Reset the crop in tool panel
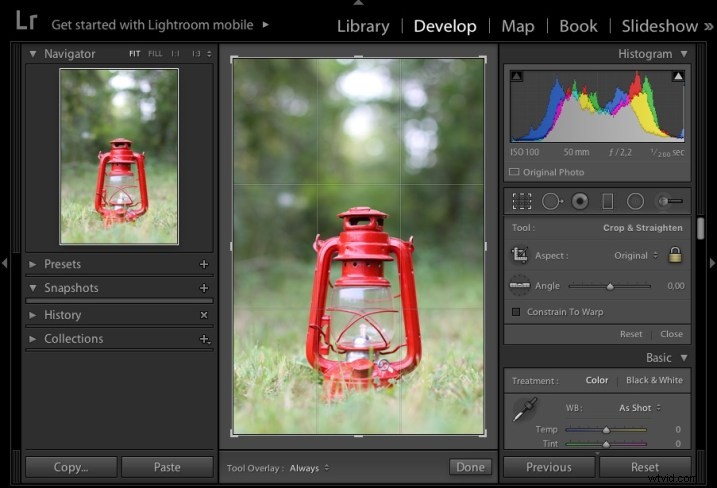 pyautogui.click(x=631, y=334)
